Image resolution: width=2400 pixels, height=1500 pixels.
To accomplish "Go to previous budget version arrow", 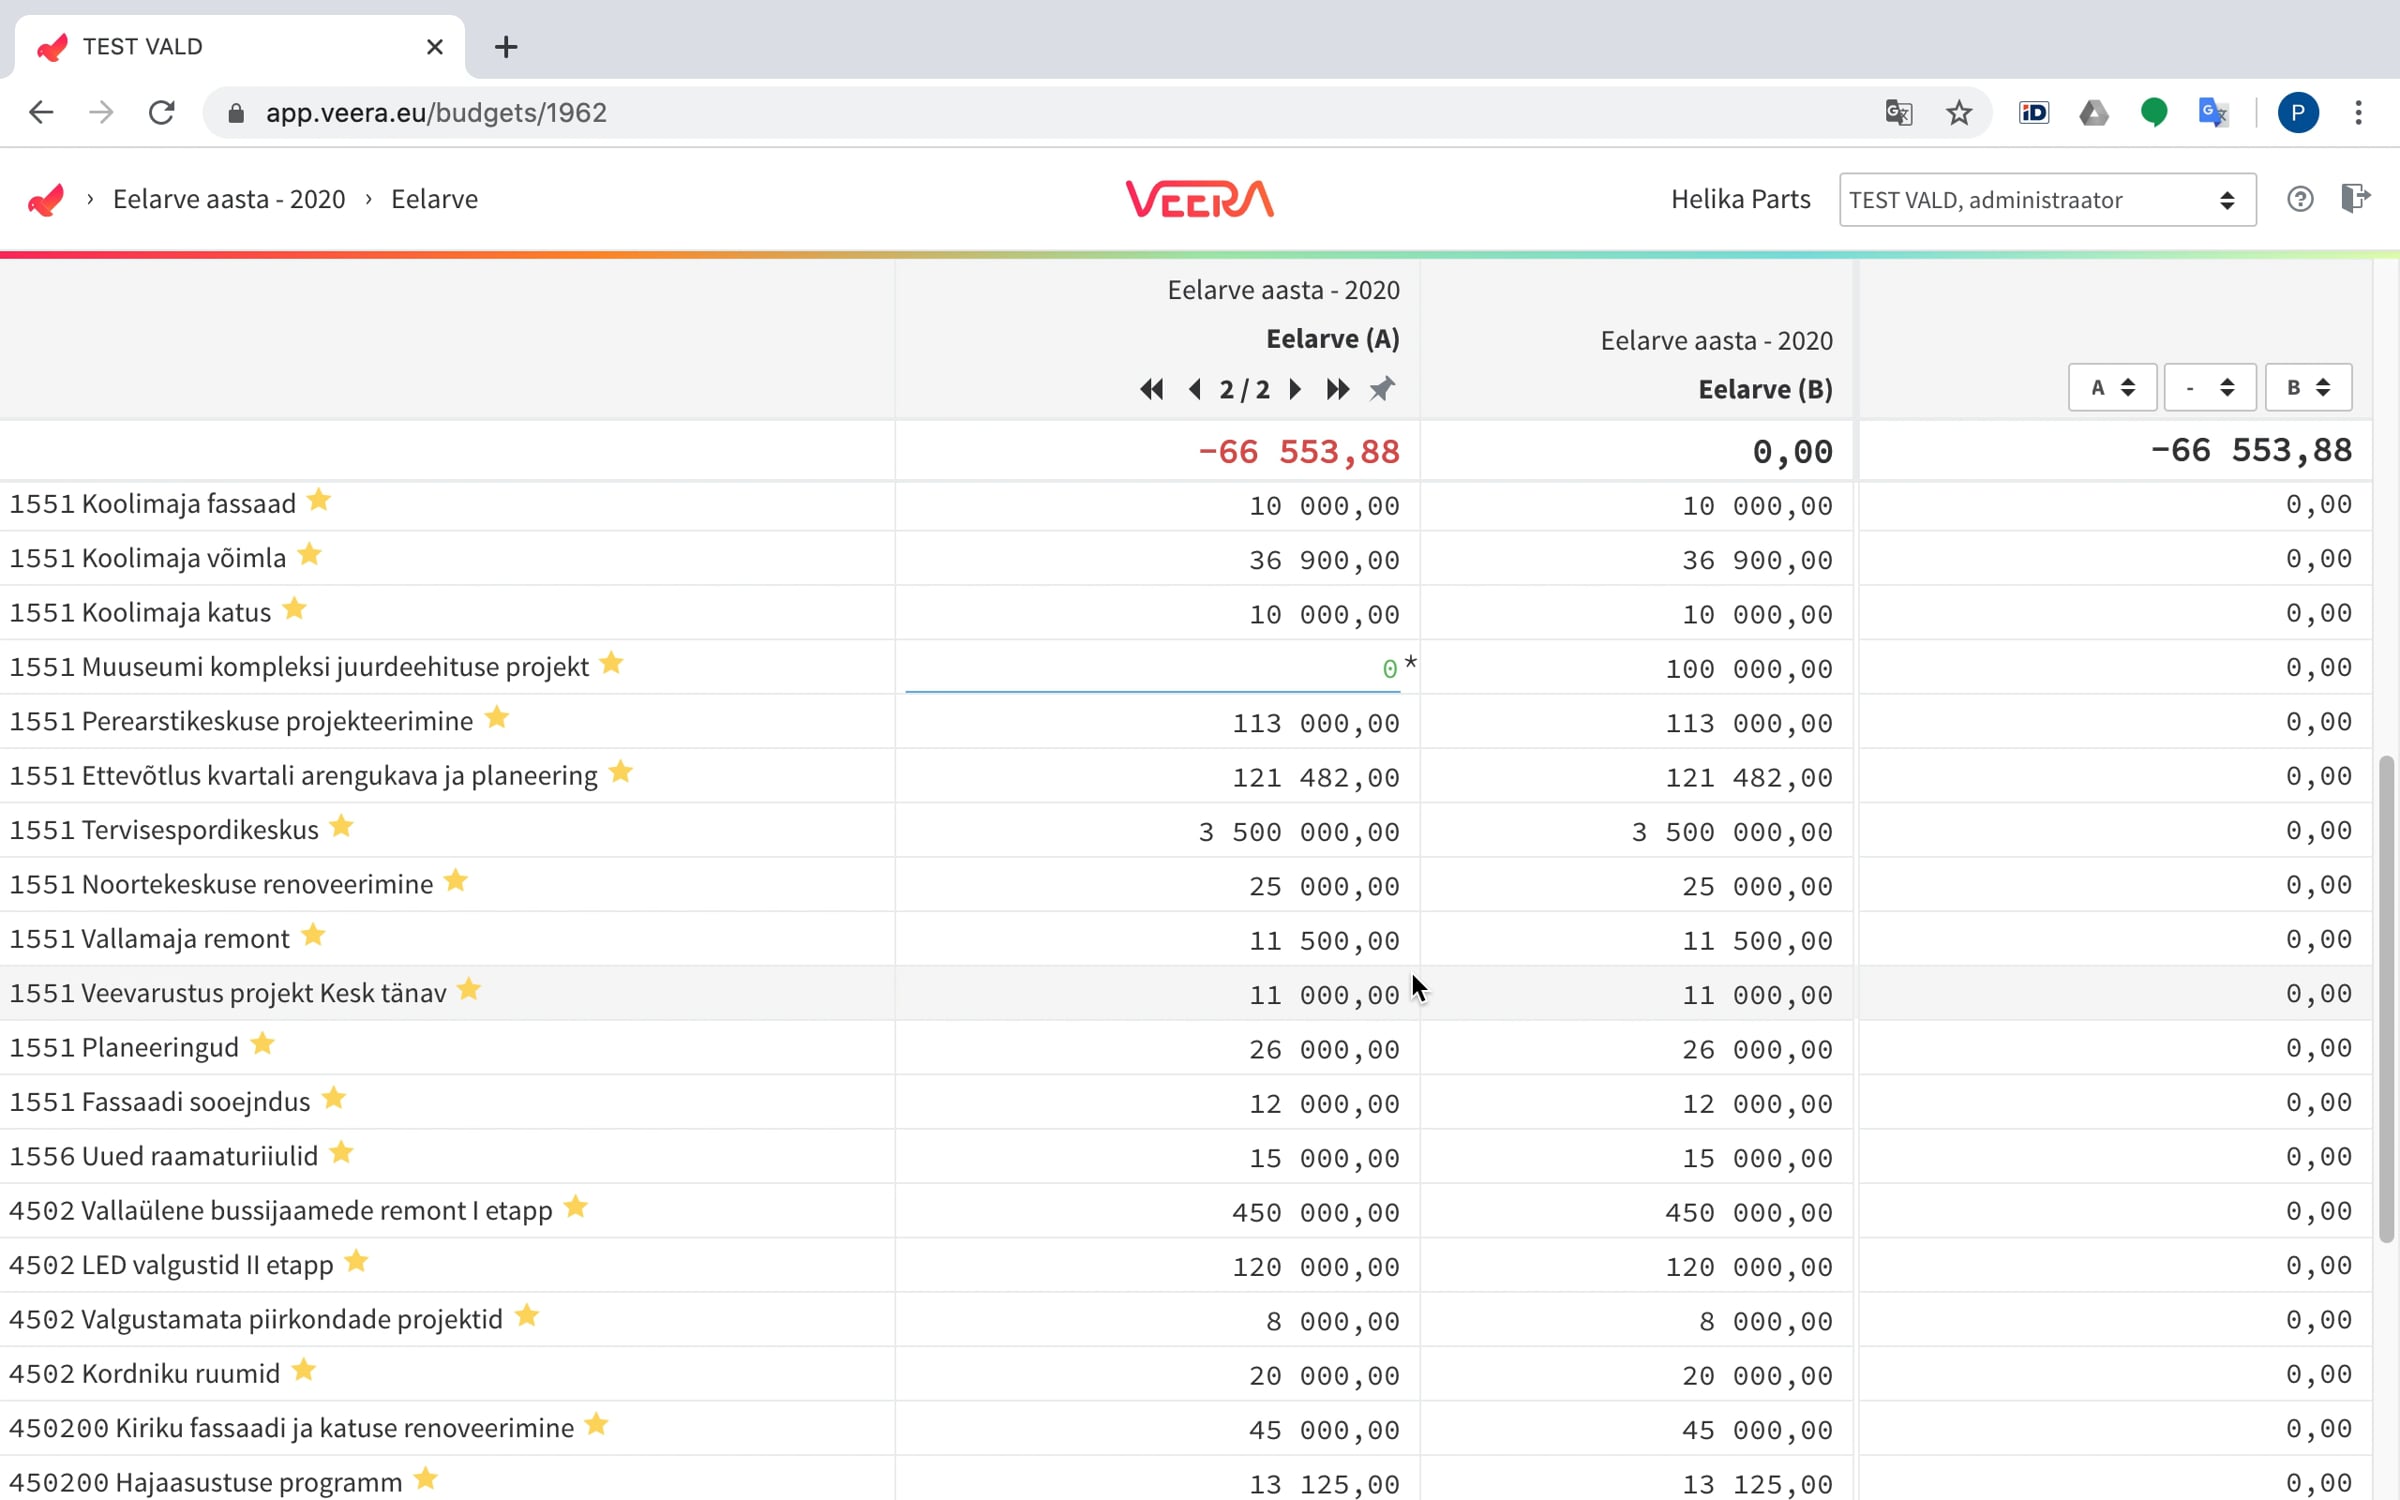I will (x=1195, y=389).
